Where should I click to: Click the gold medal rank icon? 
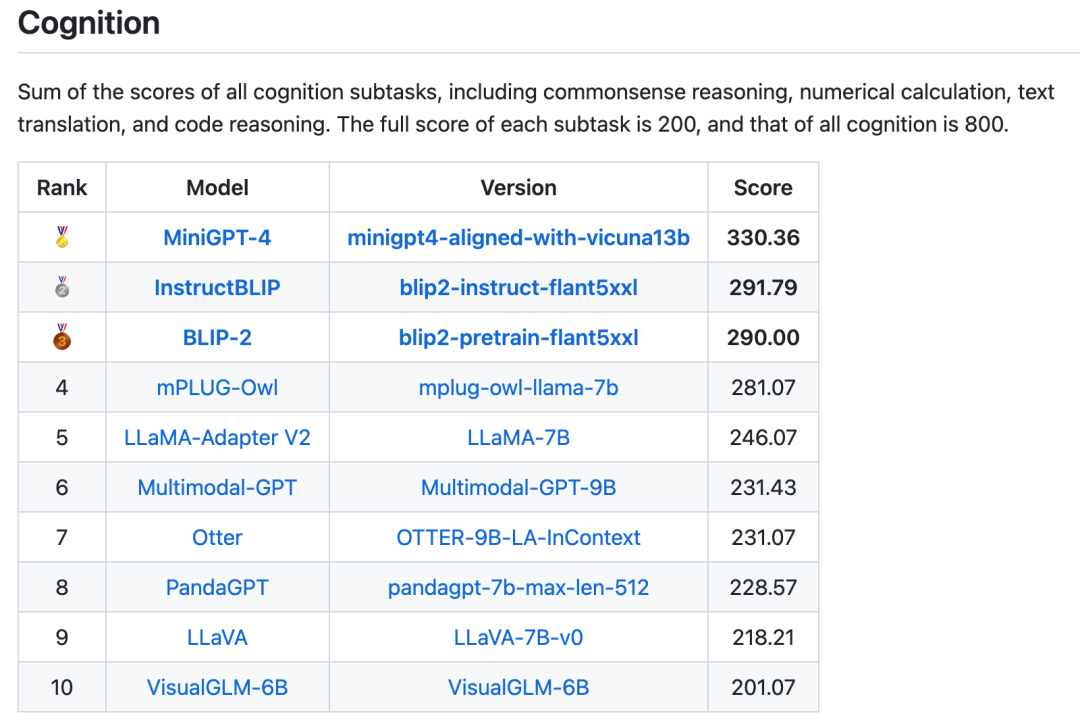click(62, 237)
